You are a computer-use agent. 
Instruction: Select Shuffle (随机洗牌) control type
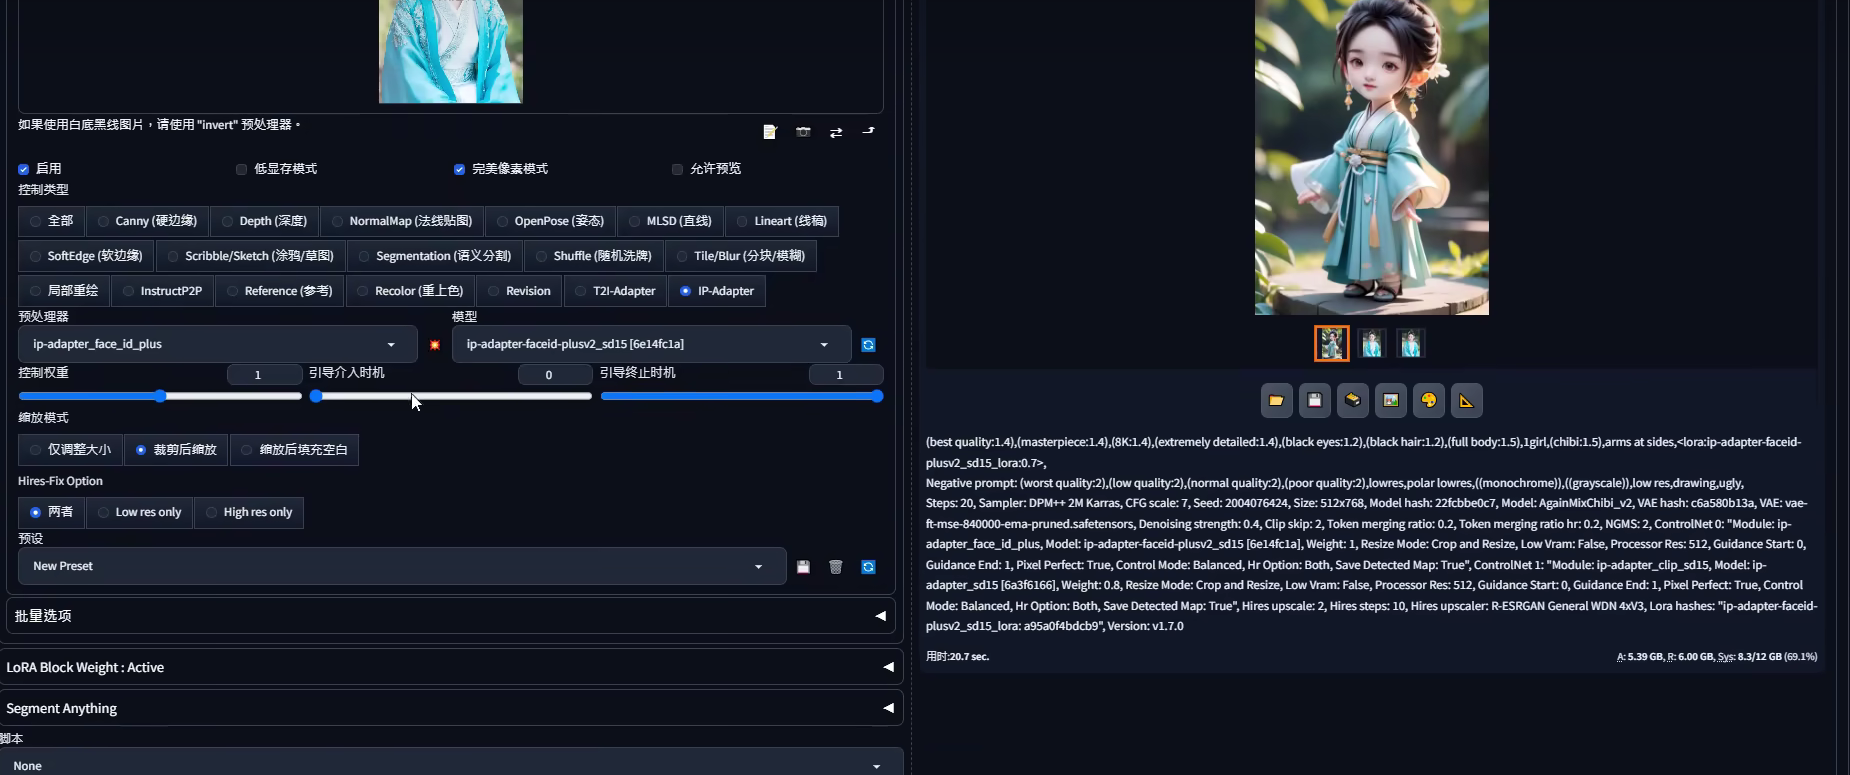594,256
